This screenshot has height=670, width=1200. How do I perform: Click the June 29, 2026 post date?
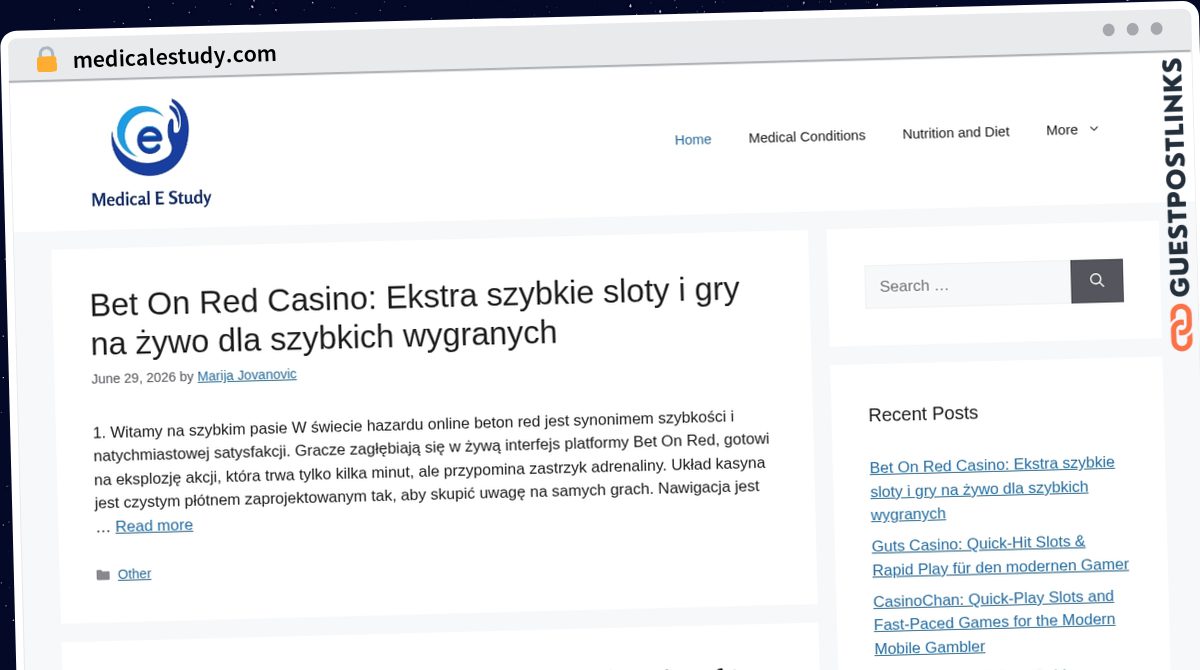[133, 378]
